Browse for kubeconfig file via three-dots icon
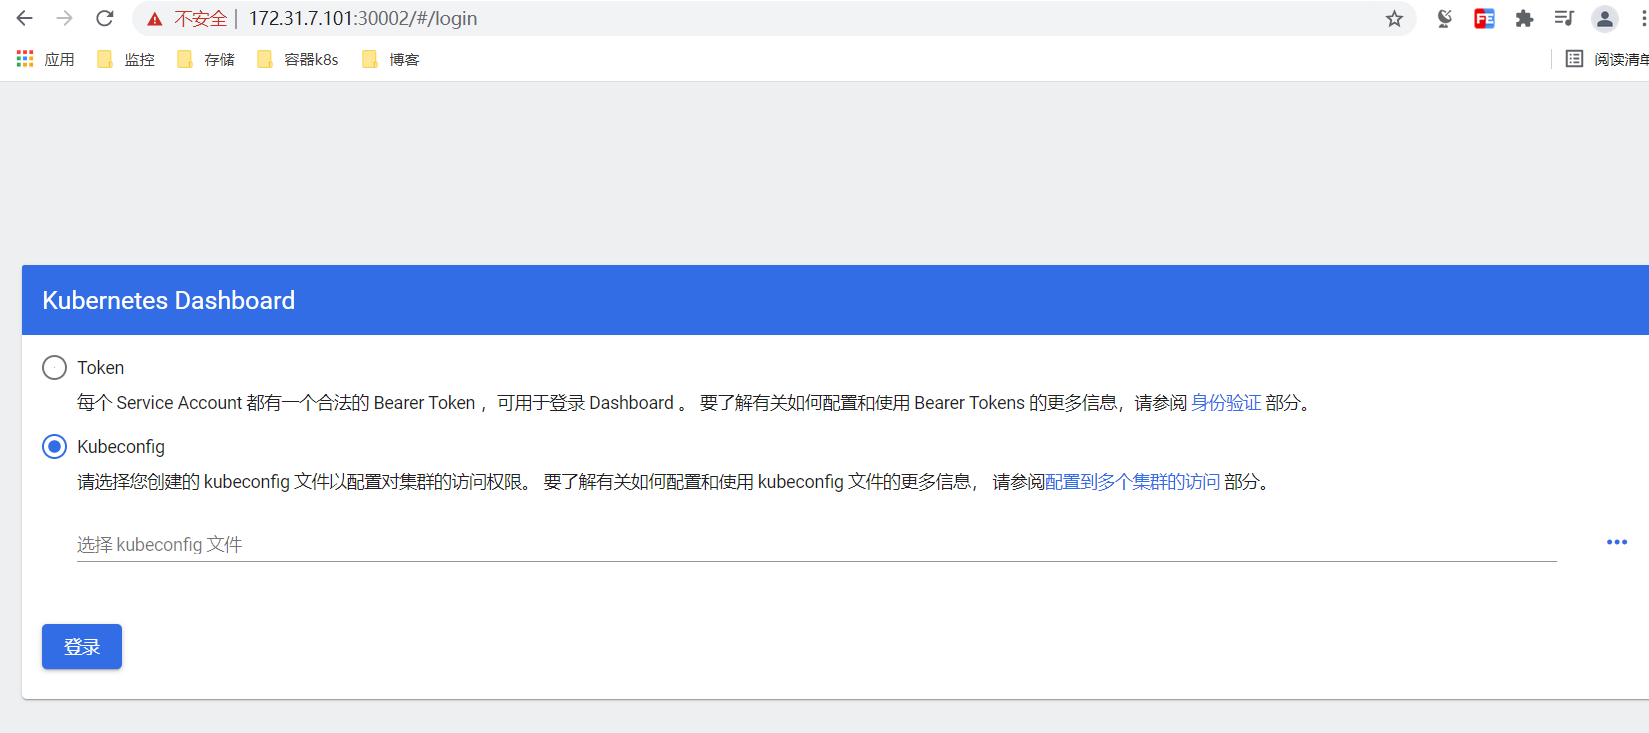The width and height of the screenshot is (1649, 733). (x=1617, y=542)
